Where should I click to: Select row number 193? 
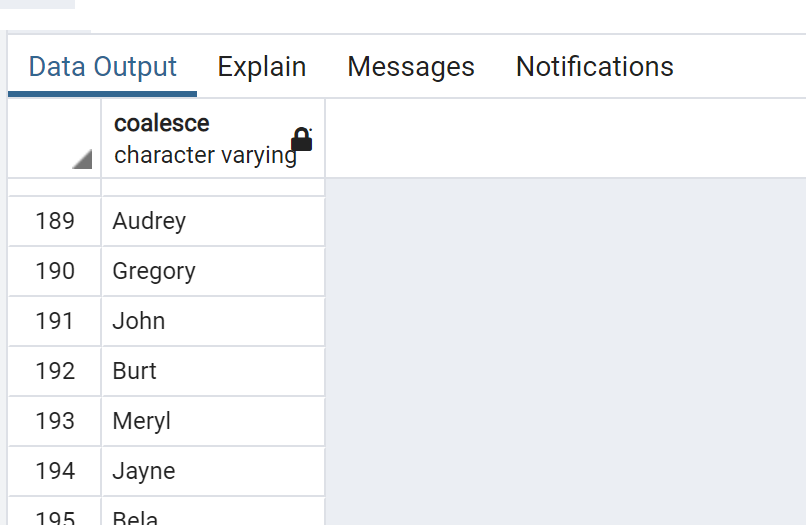pos(54,421)
